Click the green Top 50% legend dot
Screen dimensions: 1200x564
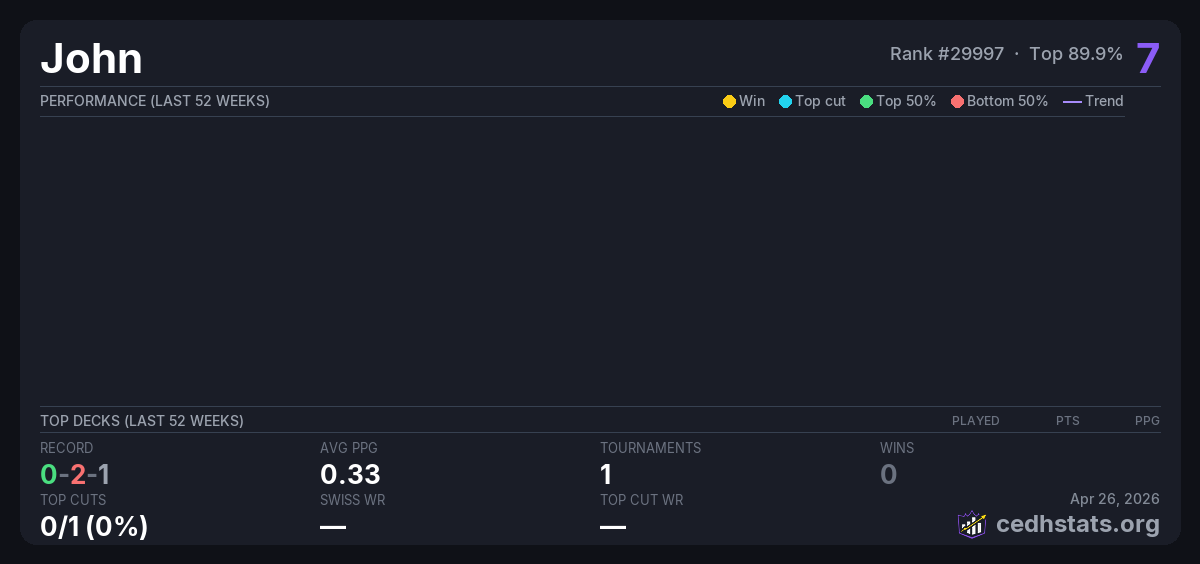[x=866, y=101]
